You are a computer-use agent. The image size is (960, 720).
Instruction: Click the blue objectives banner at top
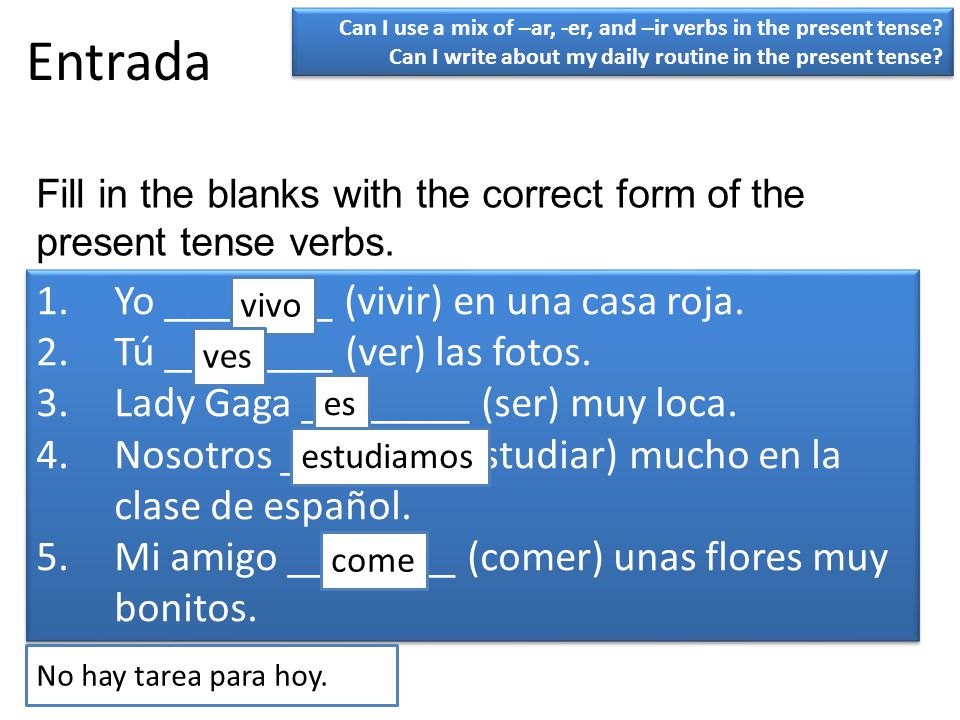point(622,42)
